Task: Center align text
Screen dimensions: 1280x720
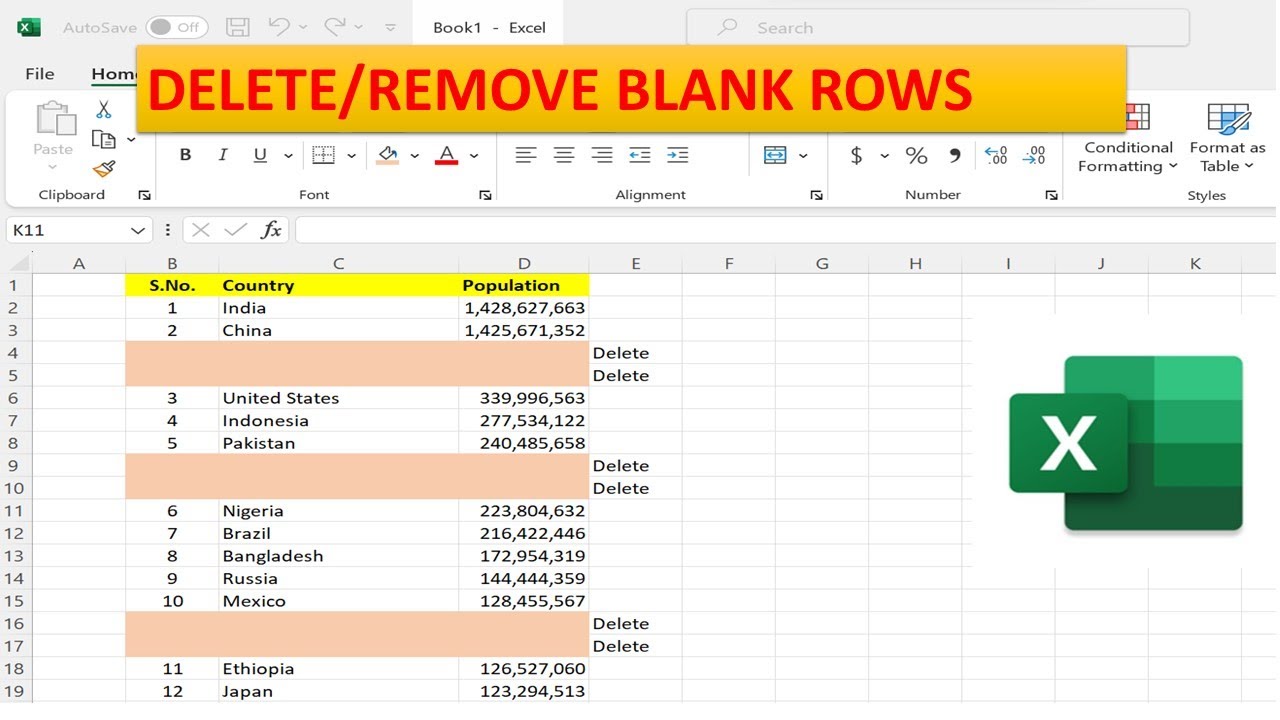Action: pos(564,155)
